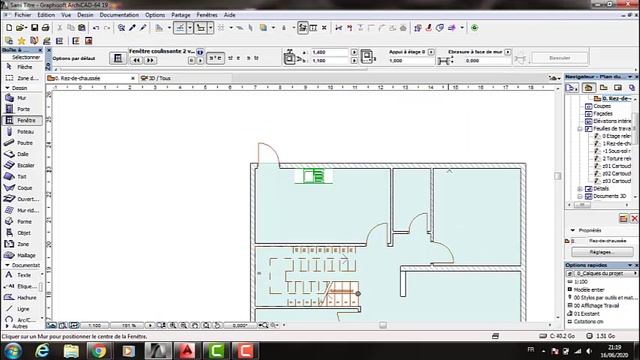
Task: Open the Documentation menu
Action: [119, 15]
